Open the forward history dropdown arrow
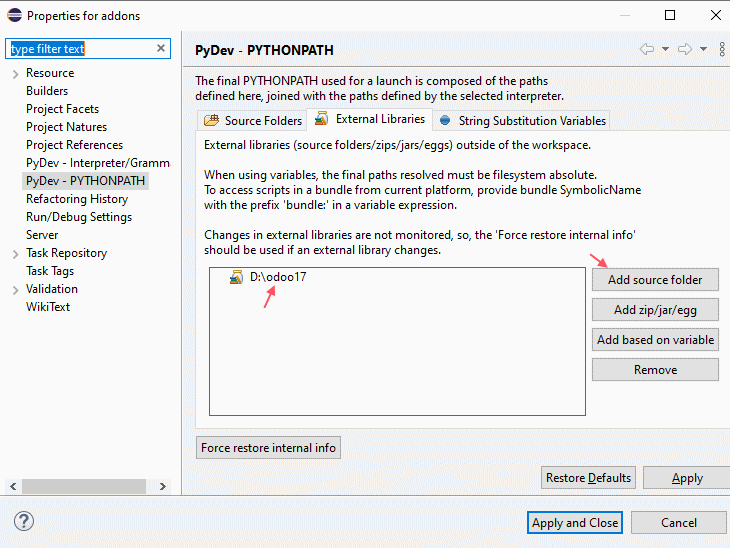730x548 pixels. tap(703, 49)
